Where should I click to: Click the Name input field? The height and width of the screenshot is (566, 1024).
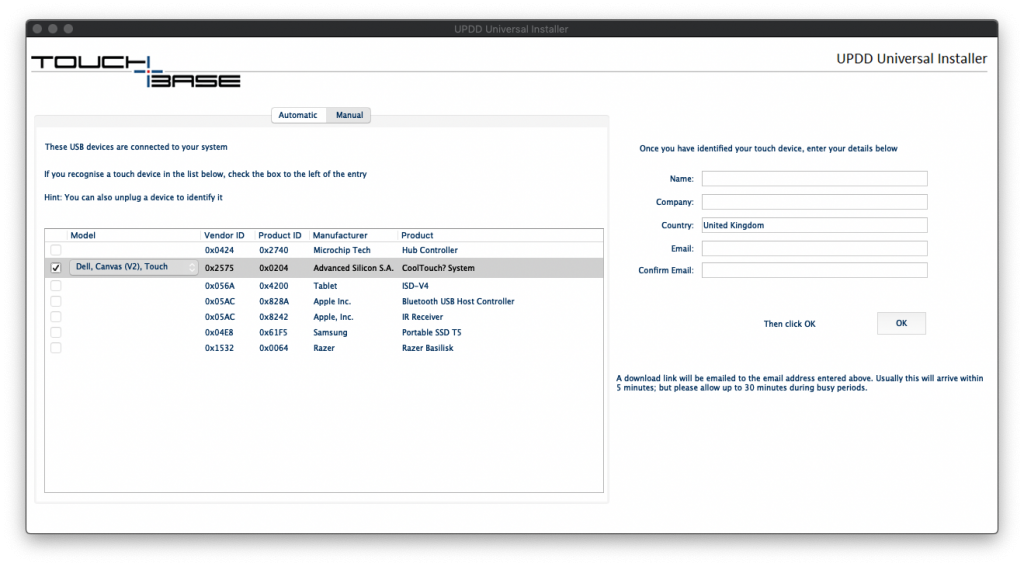tap(814, 178)
